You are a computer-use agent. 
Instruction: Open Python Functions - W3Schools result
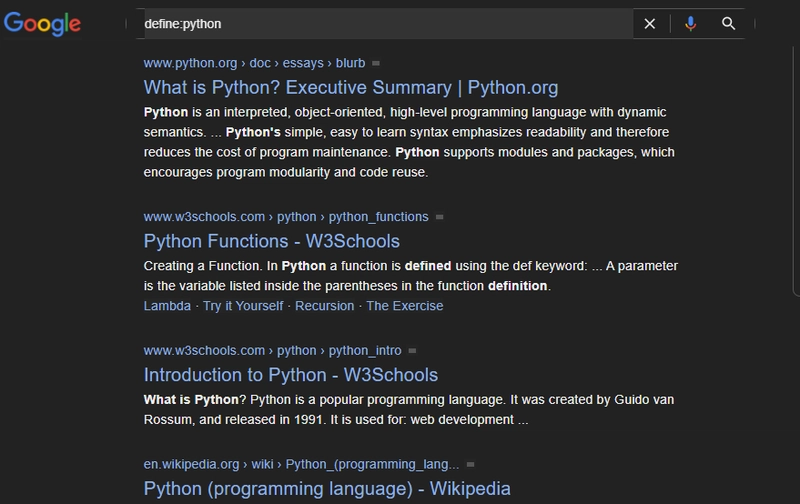pos(271,241)
